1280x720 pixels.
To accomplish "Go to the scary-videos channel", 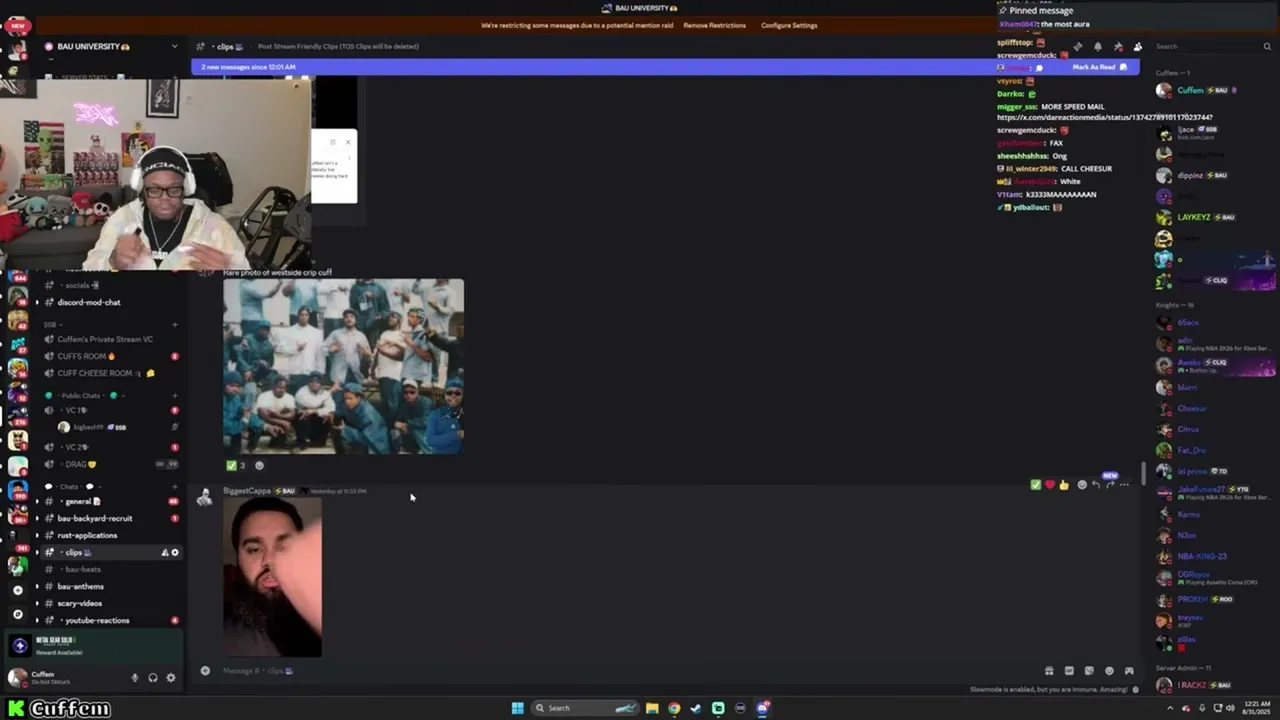I will 110,603.
